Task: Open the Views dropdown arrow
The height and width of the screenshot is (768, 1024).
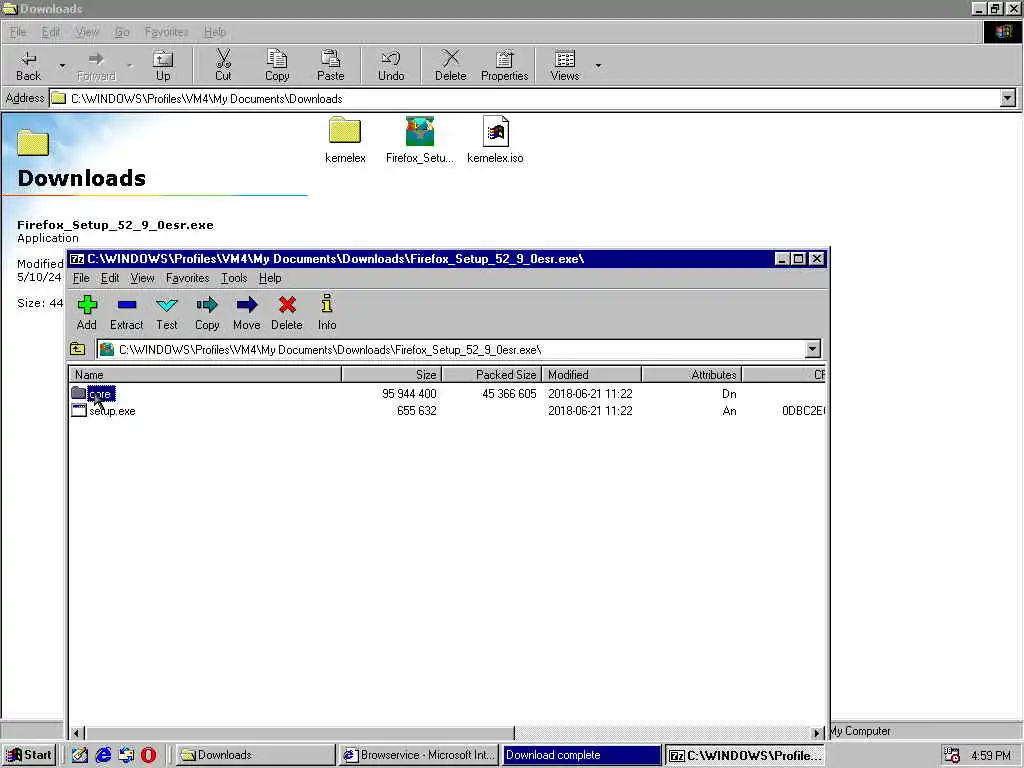Action: tap(598, 66)
